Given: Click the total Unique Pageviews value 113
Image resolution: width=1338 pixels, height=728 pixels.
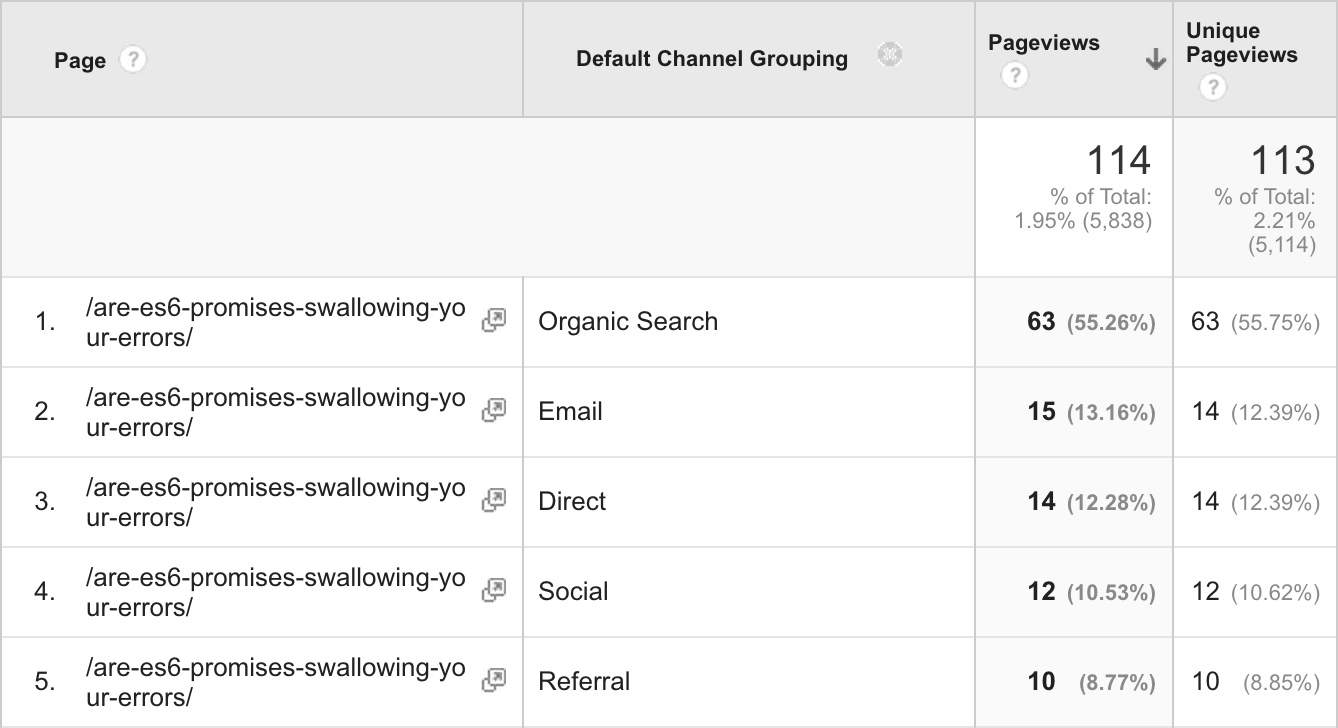Looking at the screenshot, I should 1283,160.
